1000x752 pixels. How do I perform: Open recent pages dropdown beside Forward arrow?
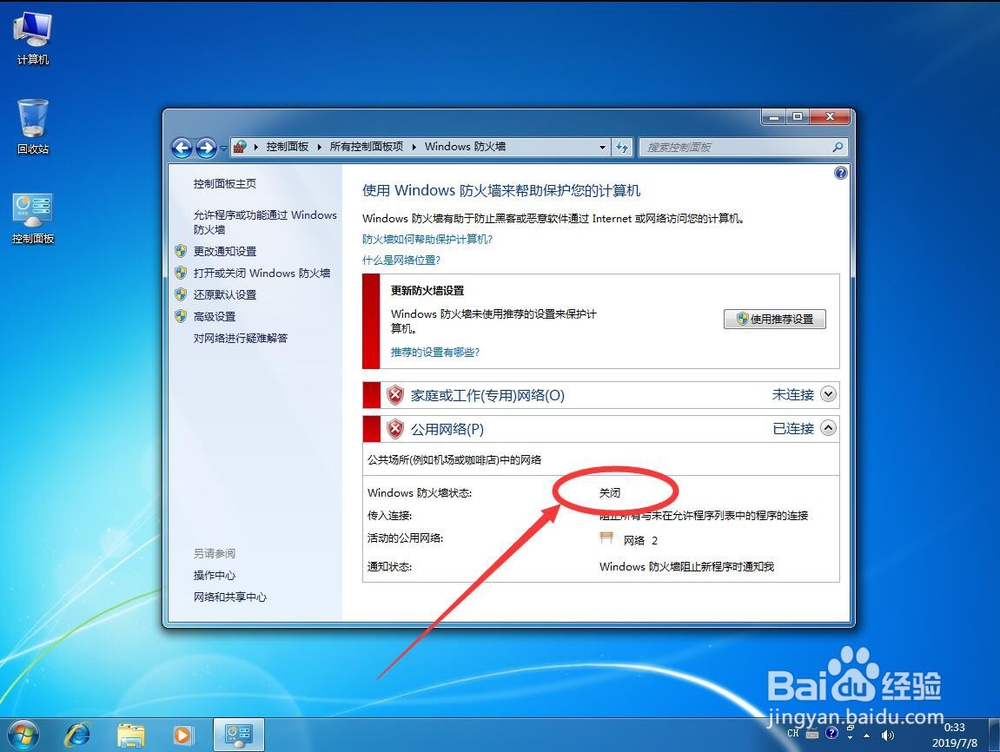(x=223, y=149)
